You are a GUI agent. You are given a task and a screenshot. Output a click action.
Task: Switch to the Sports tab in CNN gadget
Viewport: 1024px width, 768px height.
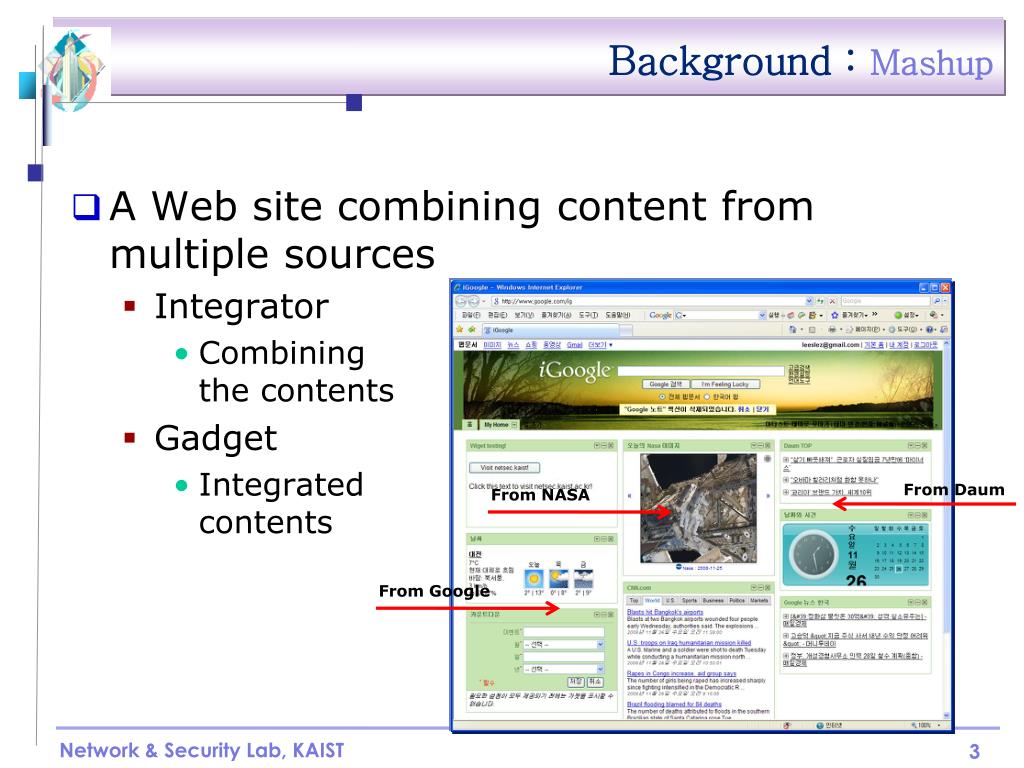[690, 600]
